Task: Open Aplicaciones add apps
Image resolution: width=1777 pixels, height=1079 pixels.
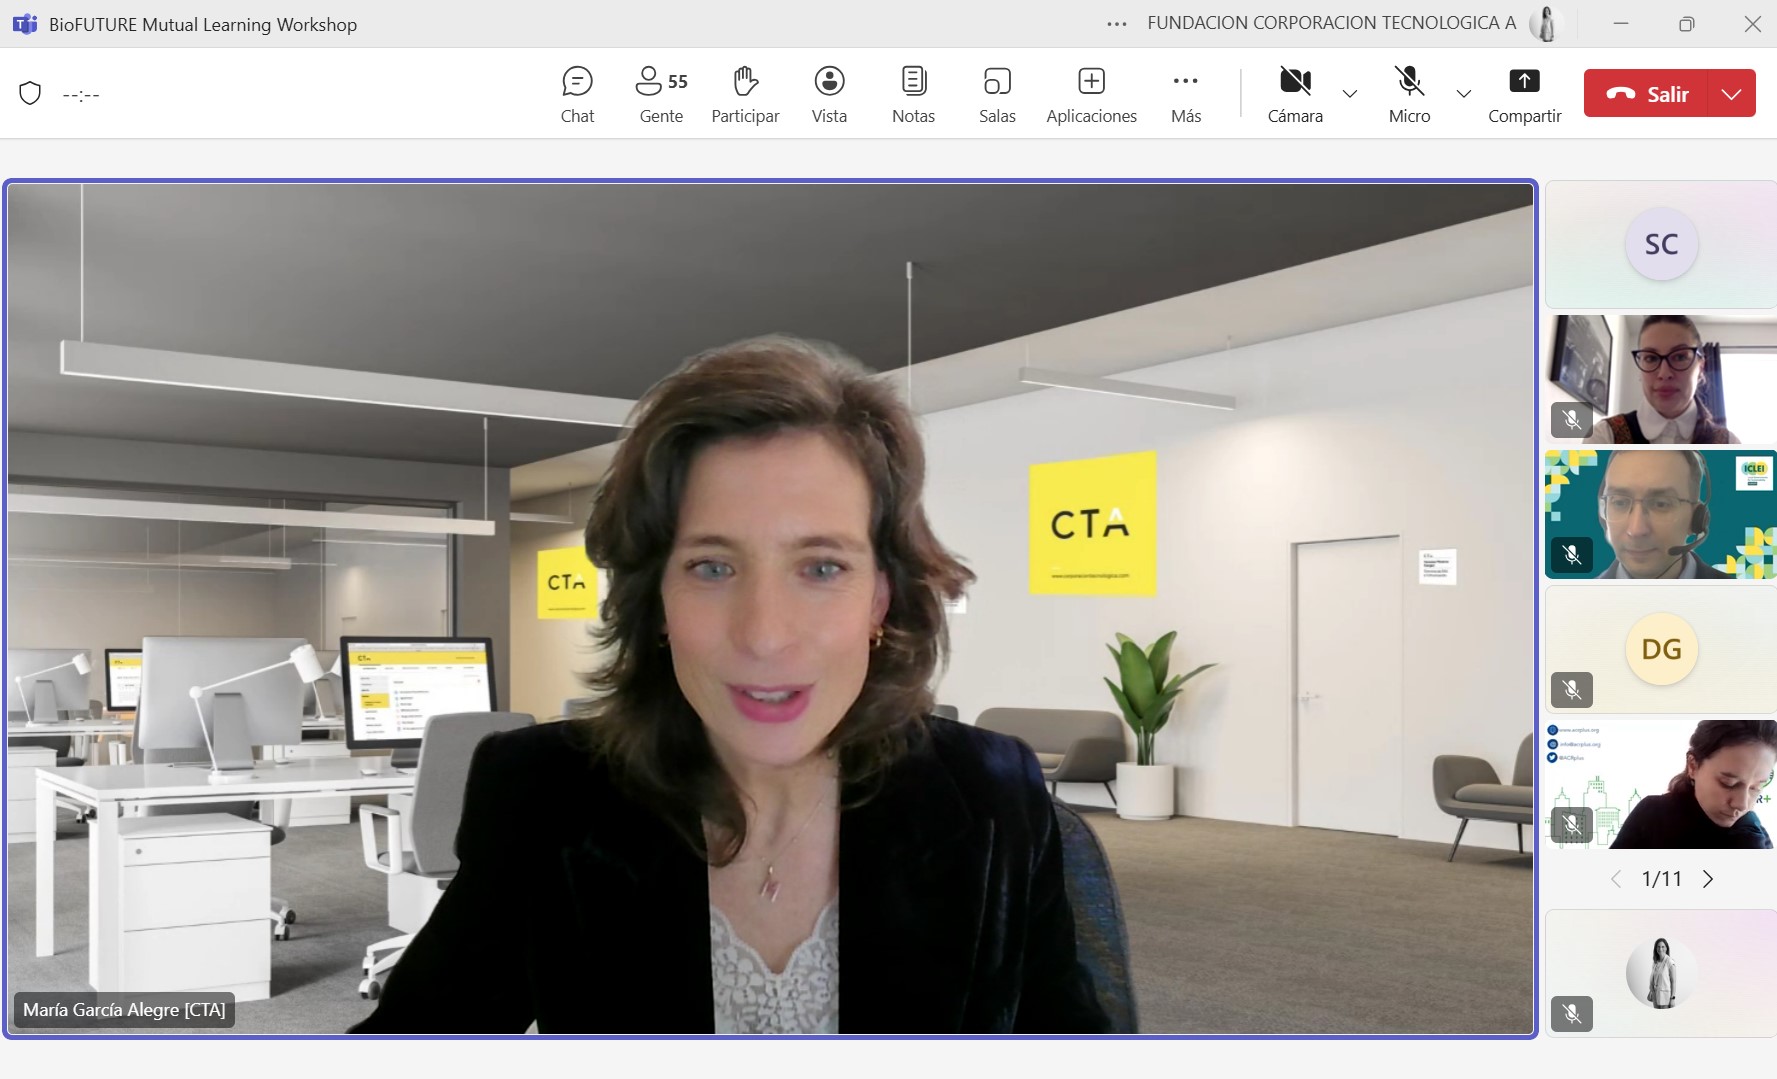Action: [1091, 95]
